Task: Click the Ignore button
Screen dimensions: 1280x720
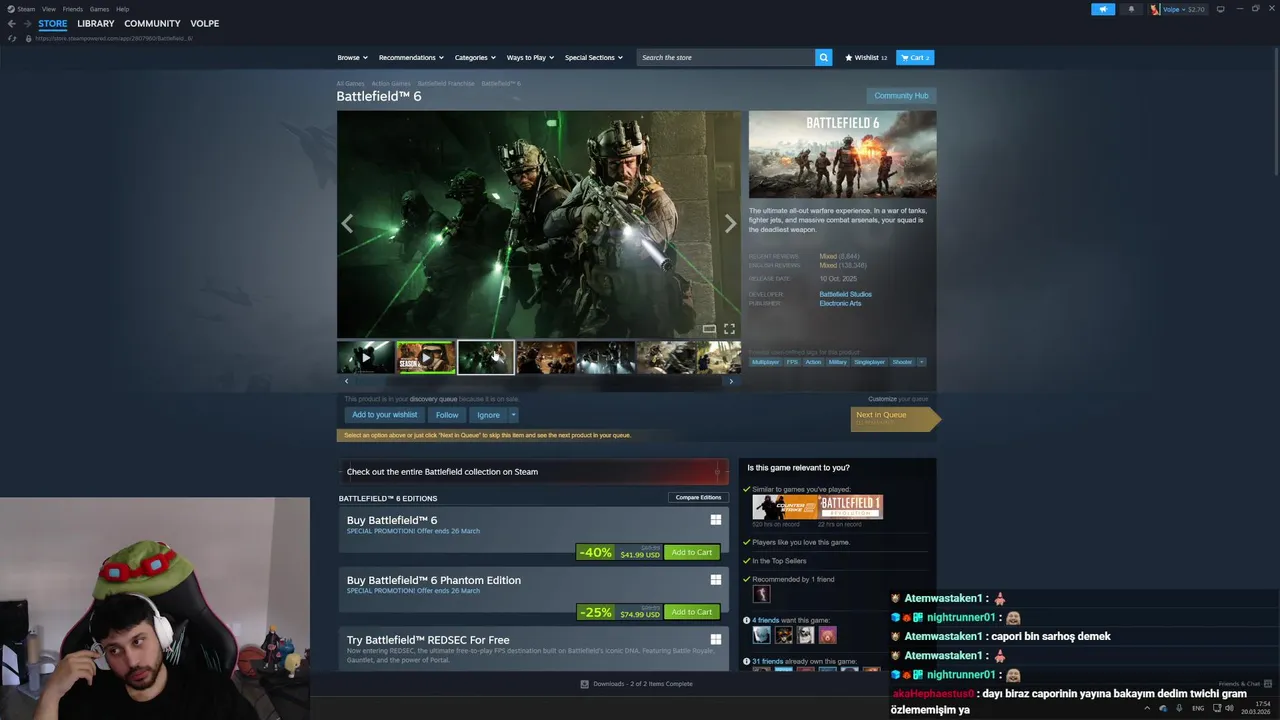Action: pyautogui.click(x=488, y=415)
